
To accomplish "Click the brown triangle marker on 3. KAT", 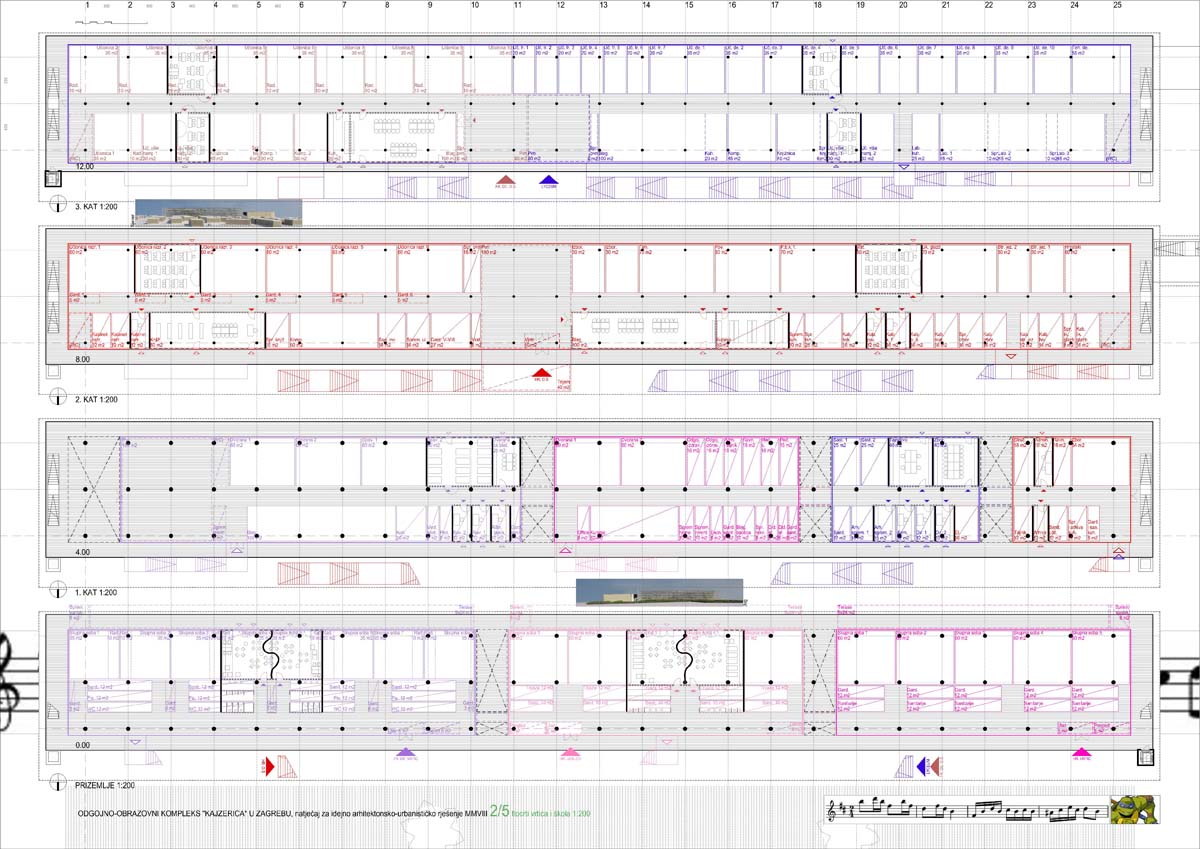I will pos(506,180).
